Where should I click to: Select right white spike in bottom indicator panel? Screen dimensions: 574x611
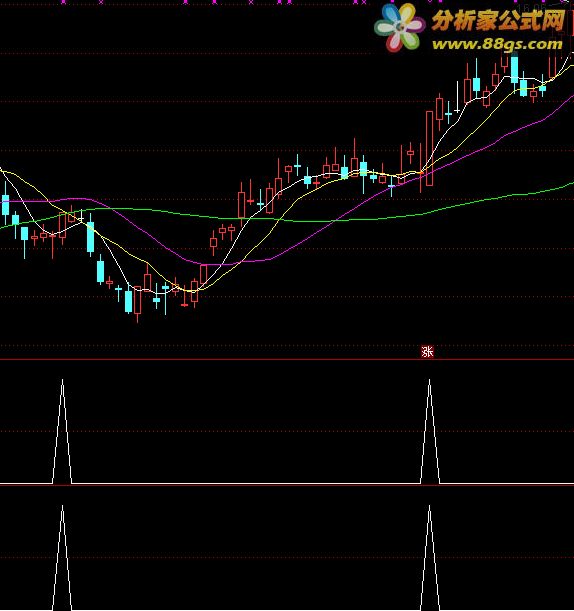click(x=429, y=557)
